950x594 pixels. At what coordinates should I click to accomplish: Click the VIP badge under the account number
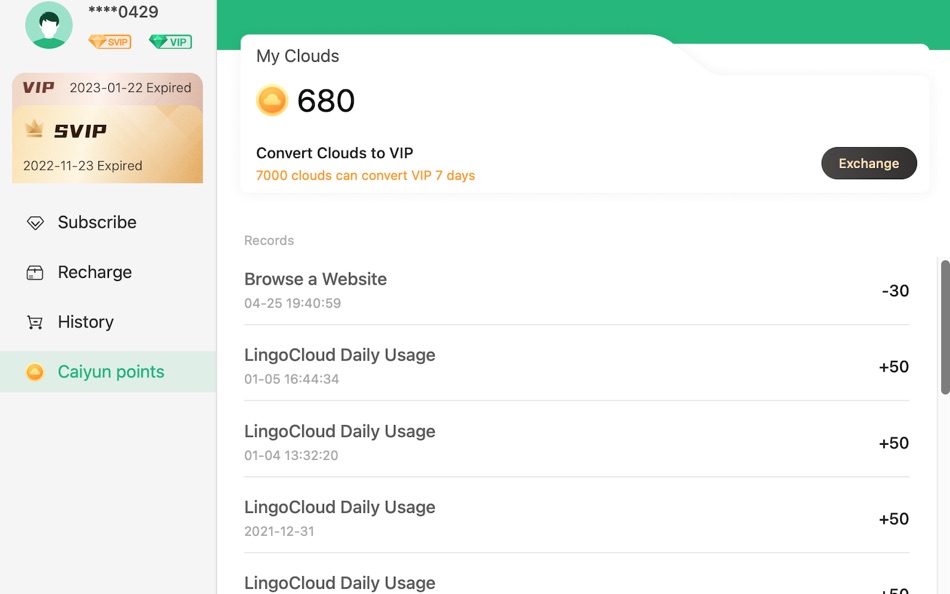click(x=170, y=42)
